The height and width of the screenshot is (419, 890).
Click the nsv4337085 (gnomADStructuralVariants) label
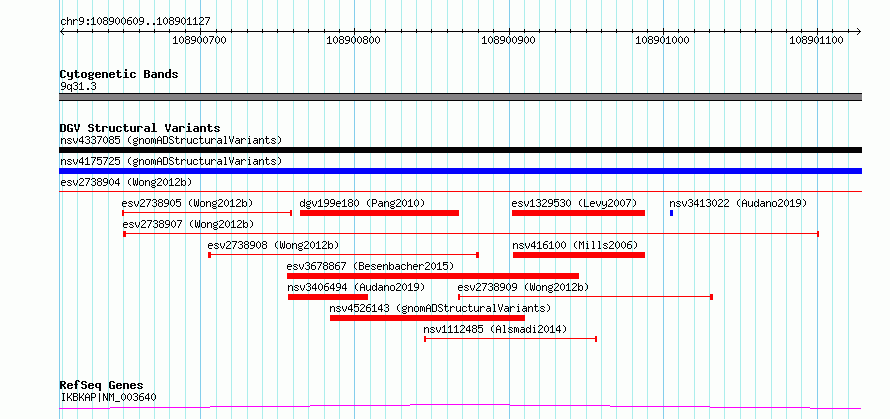pos(171,140)
